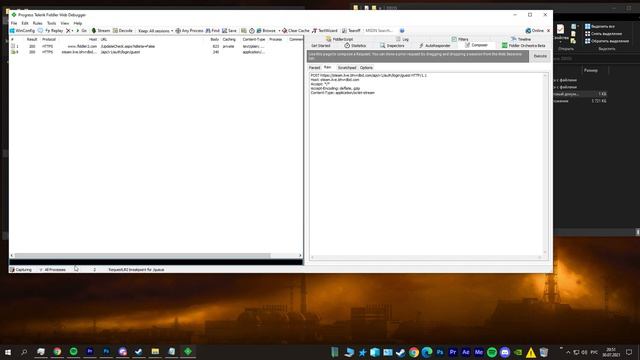
Task: Click All Processes filter in status bar
Action: (x=53, y=270)
